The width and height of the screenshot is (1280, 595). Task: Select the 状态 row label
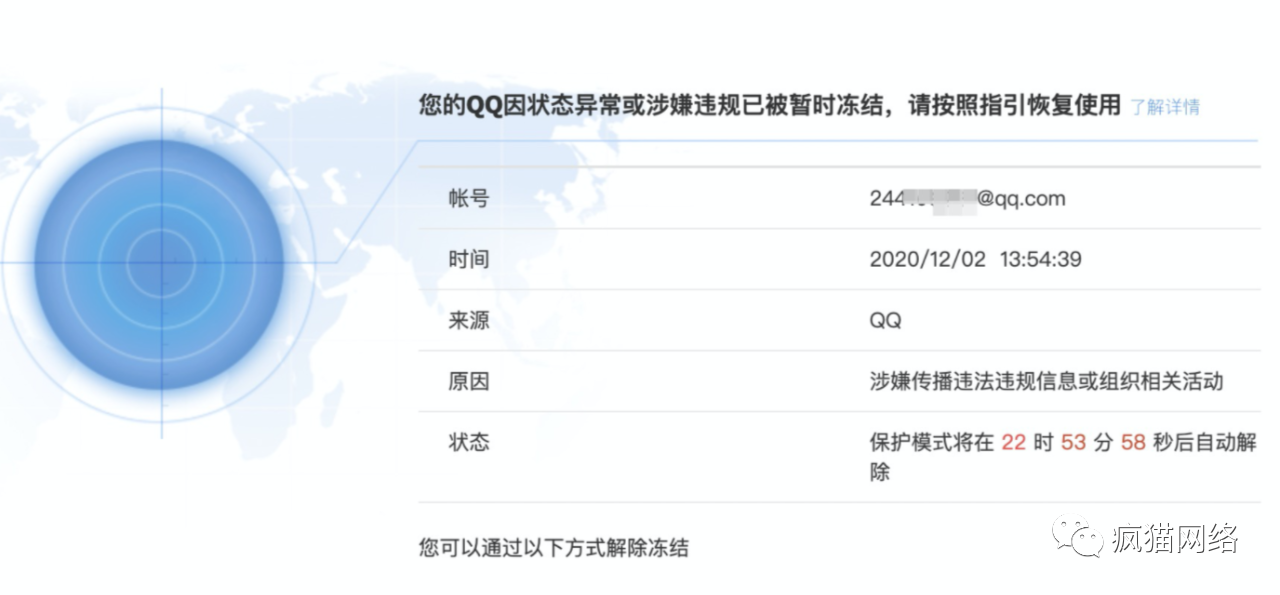pyautogui.click(x=469, y=442)
